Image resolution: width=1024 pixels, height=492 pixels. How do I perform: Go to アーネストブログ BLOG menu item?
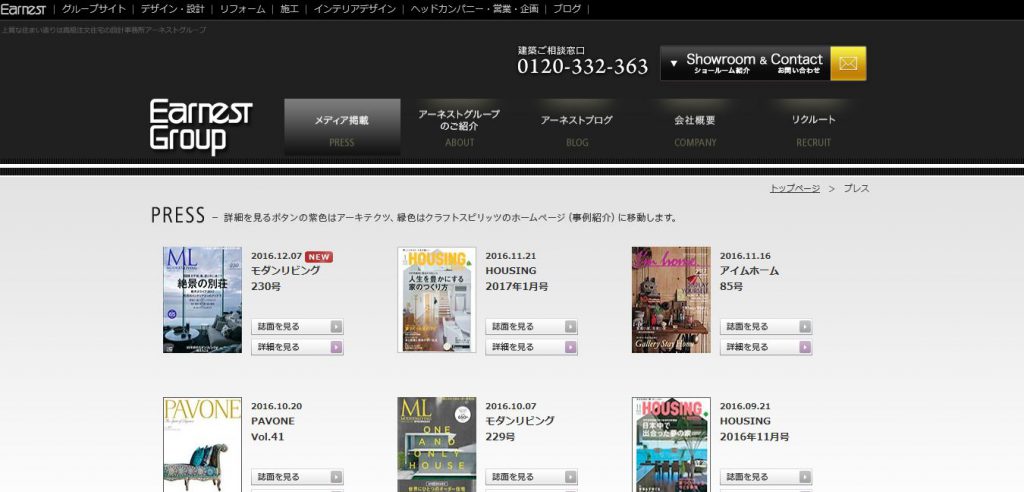[x=577, y=128]
